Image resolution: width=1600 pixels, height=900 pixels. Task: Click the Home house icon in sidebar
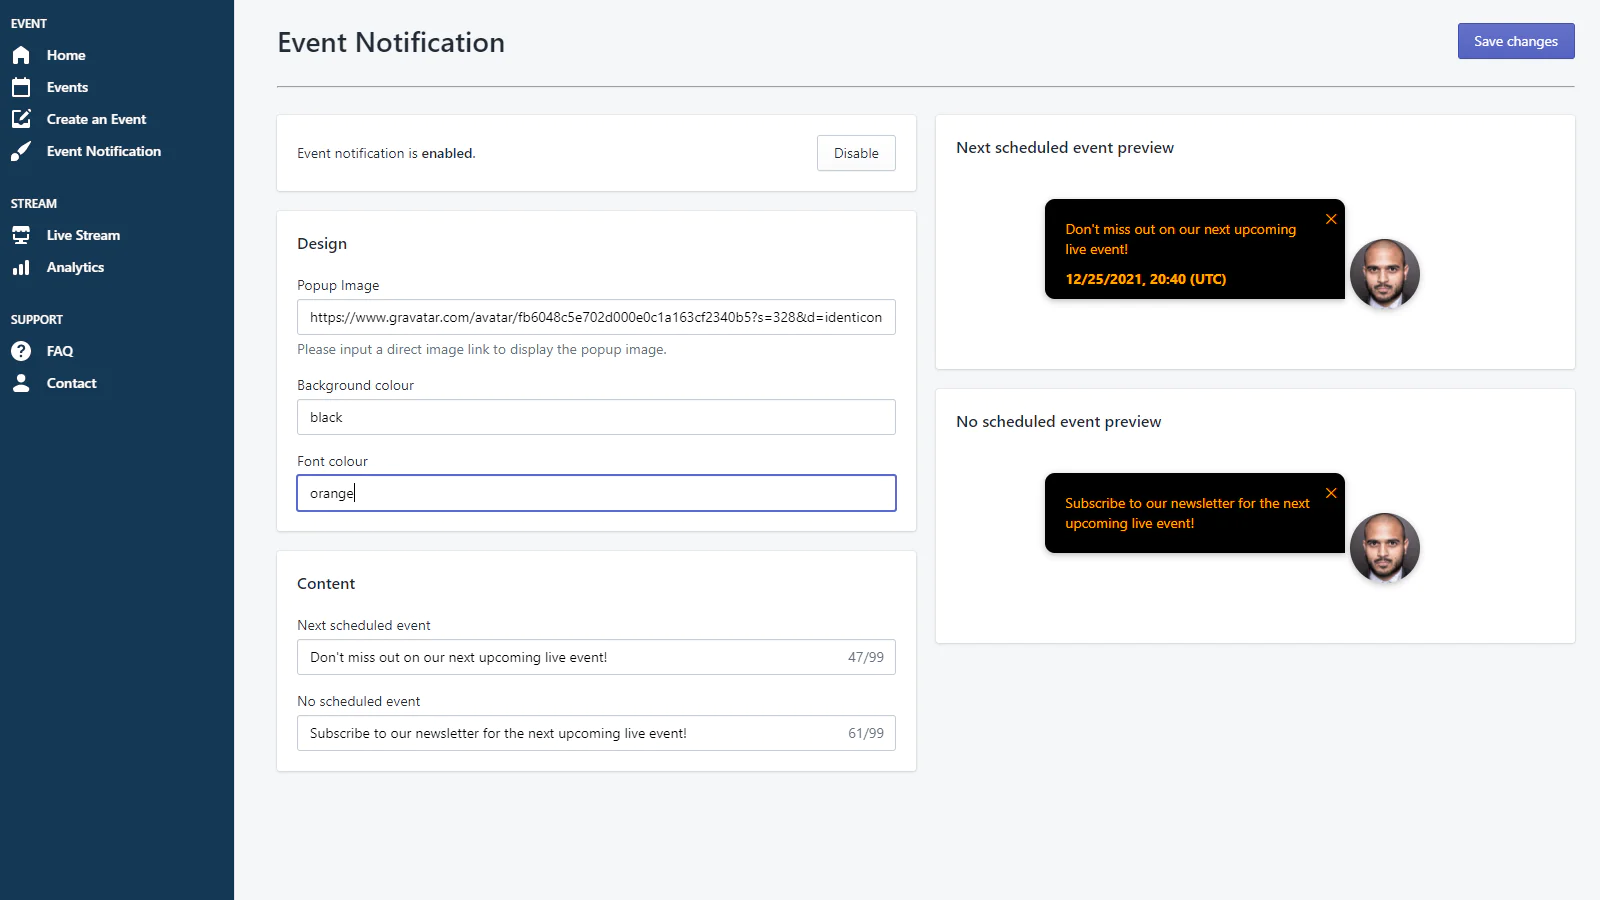coord(21,55)
